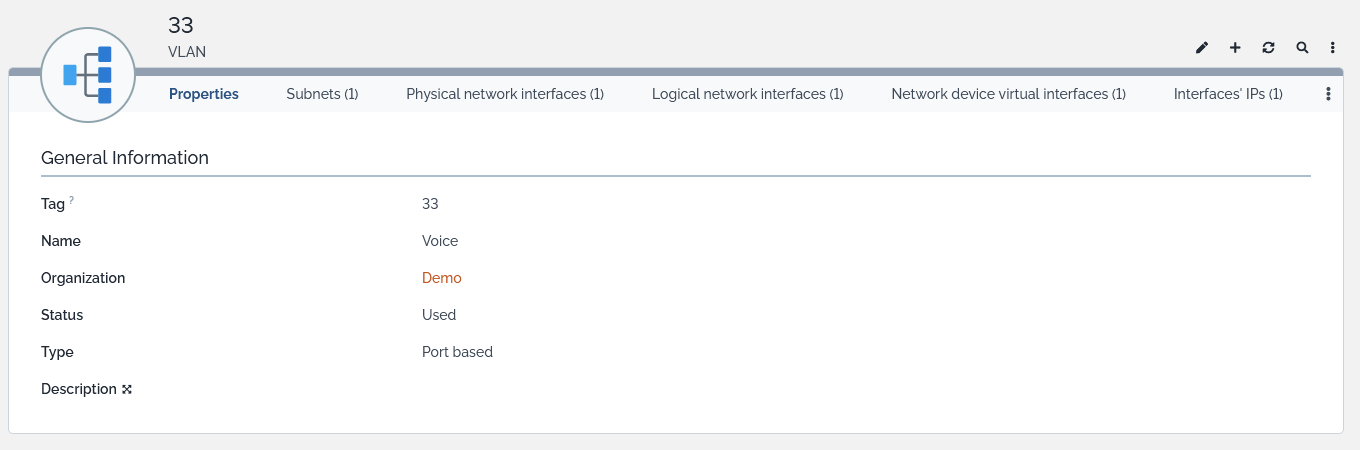Click the VLAN class icon
Image resolution: width=1360 pixels, height=450 pixels.
coord(88,75)
